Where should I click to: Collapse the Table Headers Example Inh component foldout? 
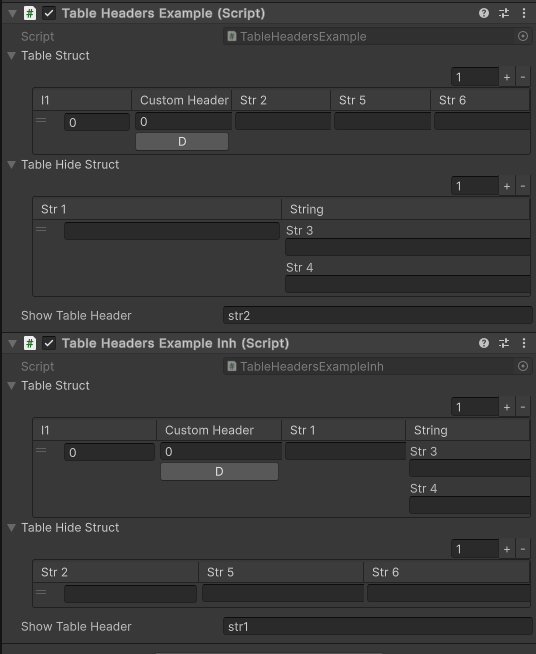(12, 344)
